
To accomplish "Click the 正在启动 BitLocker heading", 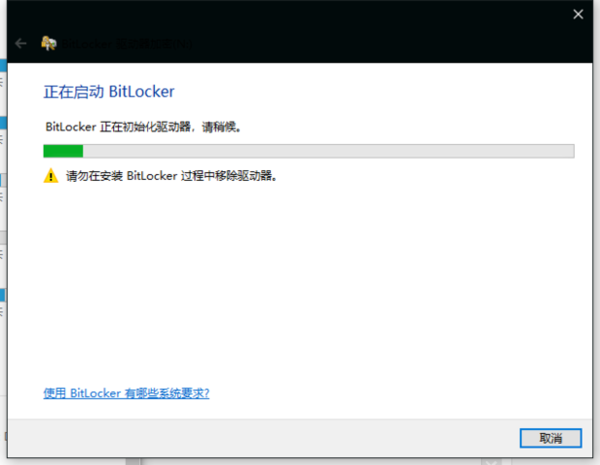I will click(109, 92).
